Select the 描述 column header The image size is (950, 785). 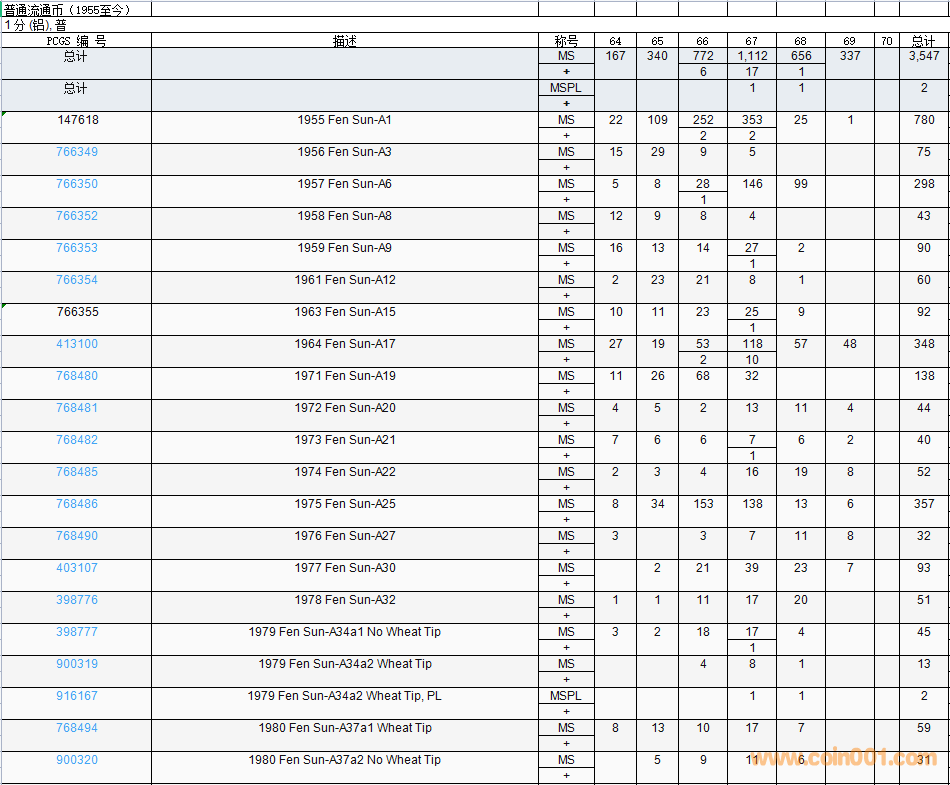pos(345,41)
